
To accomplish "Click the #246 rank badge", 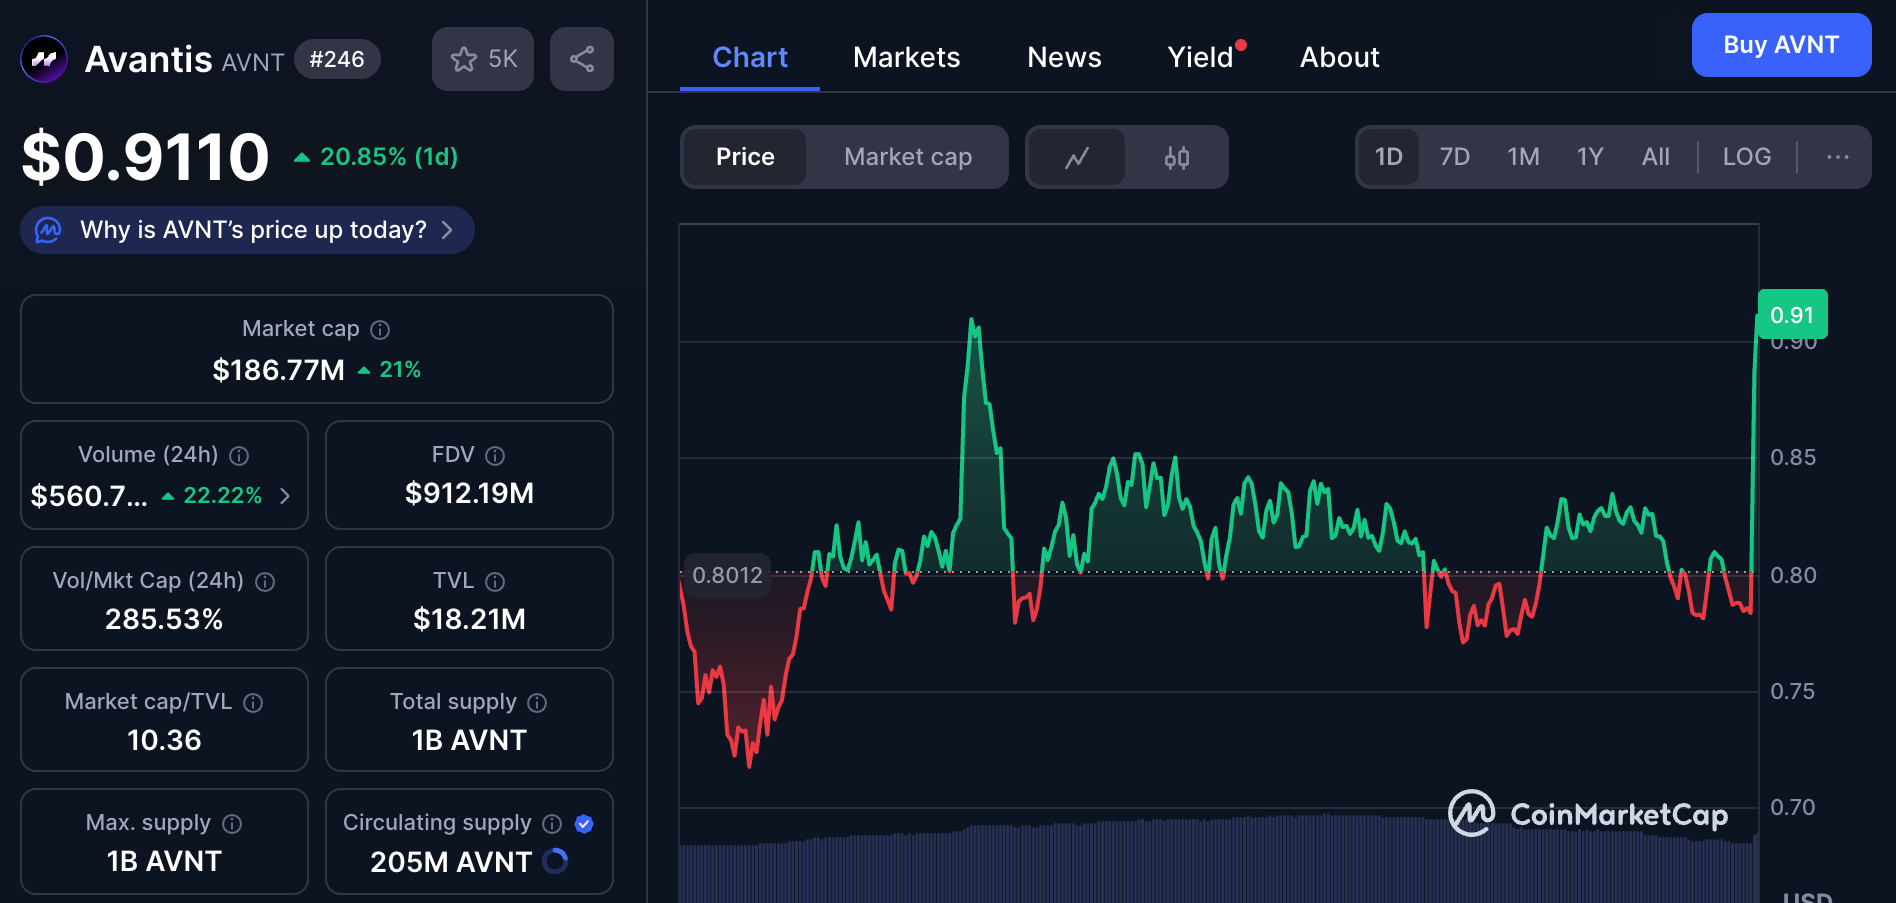I will pos(337,59).
